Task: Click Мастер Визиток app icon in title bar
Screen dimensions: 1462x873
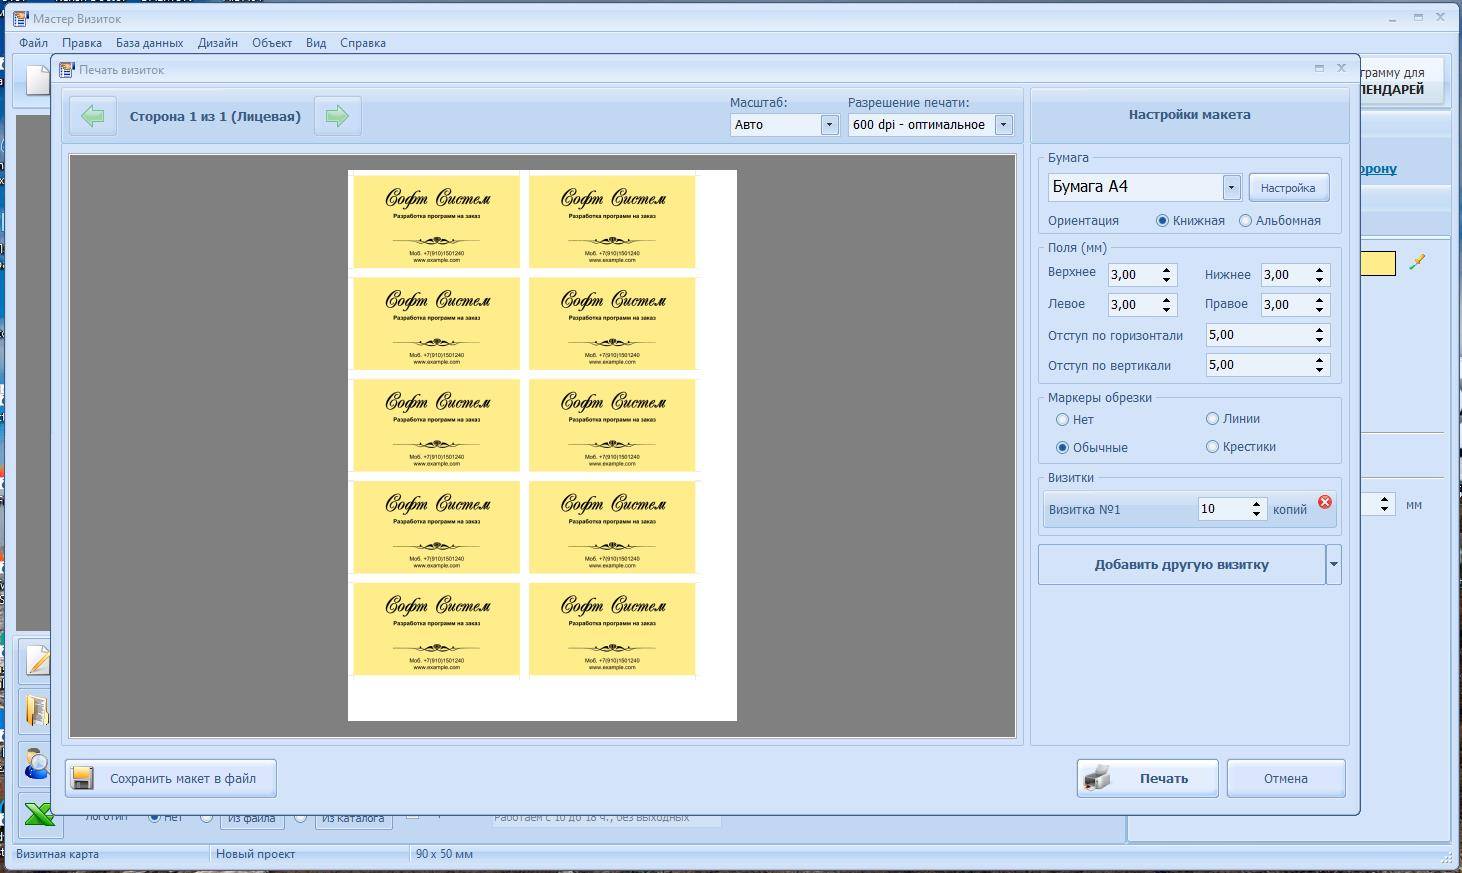Action: 19,18
